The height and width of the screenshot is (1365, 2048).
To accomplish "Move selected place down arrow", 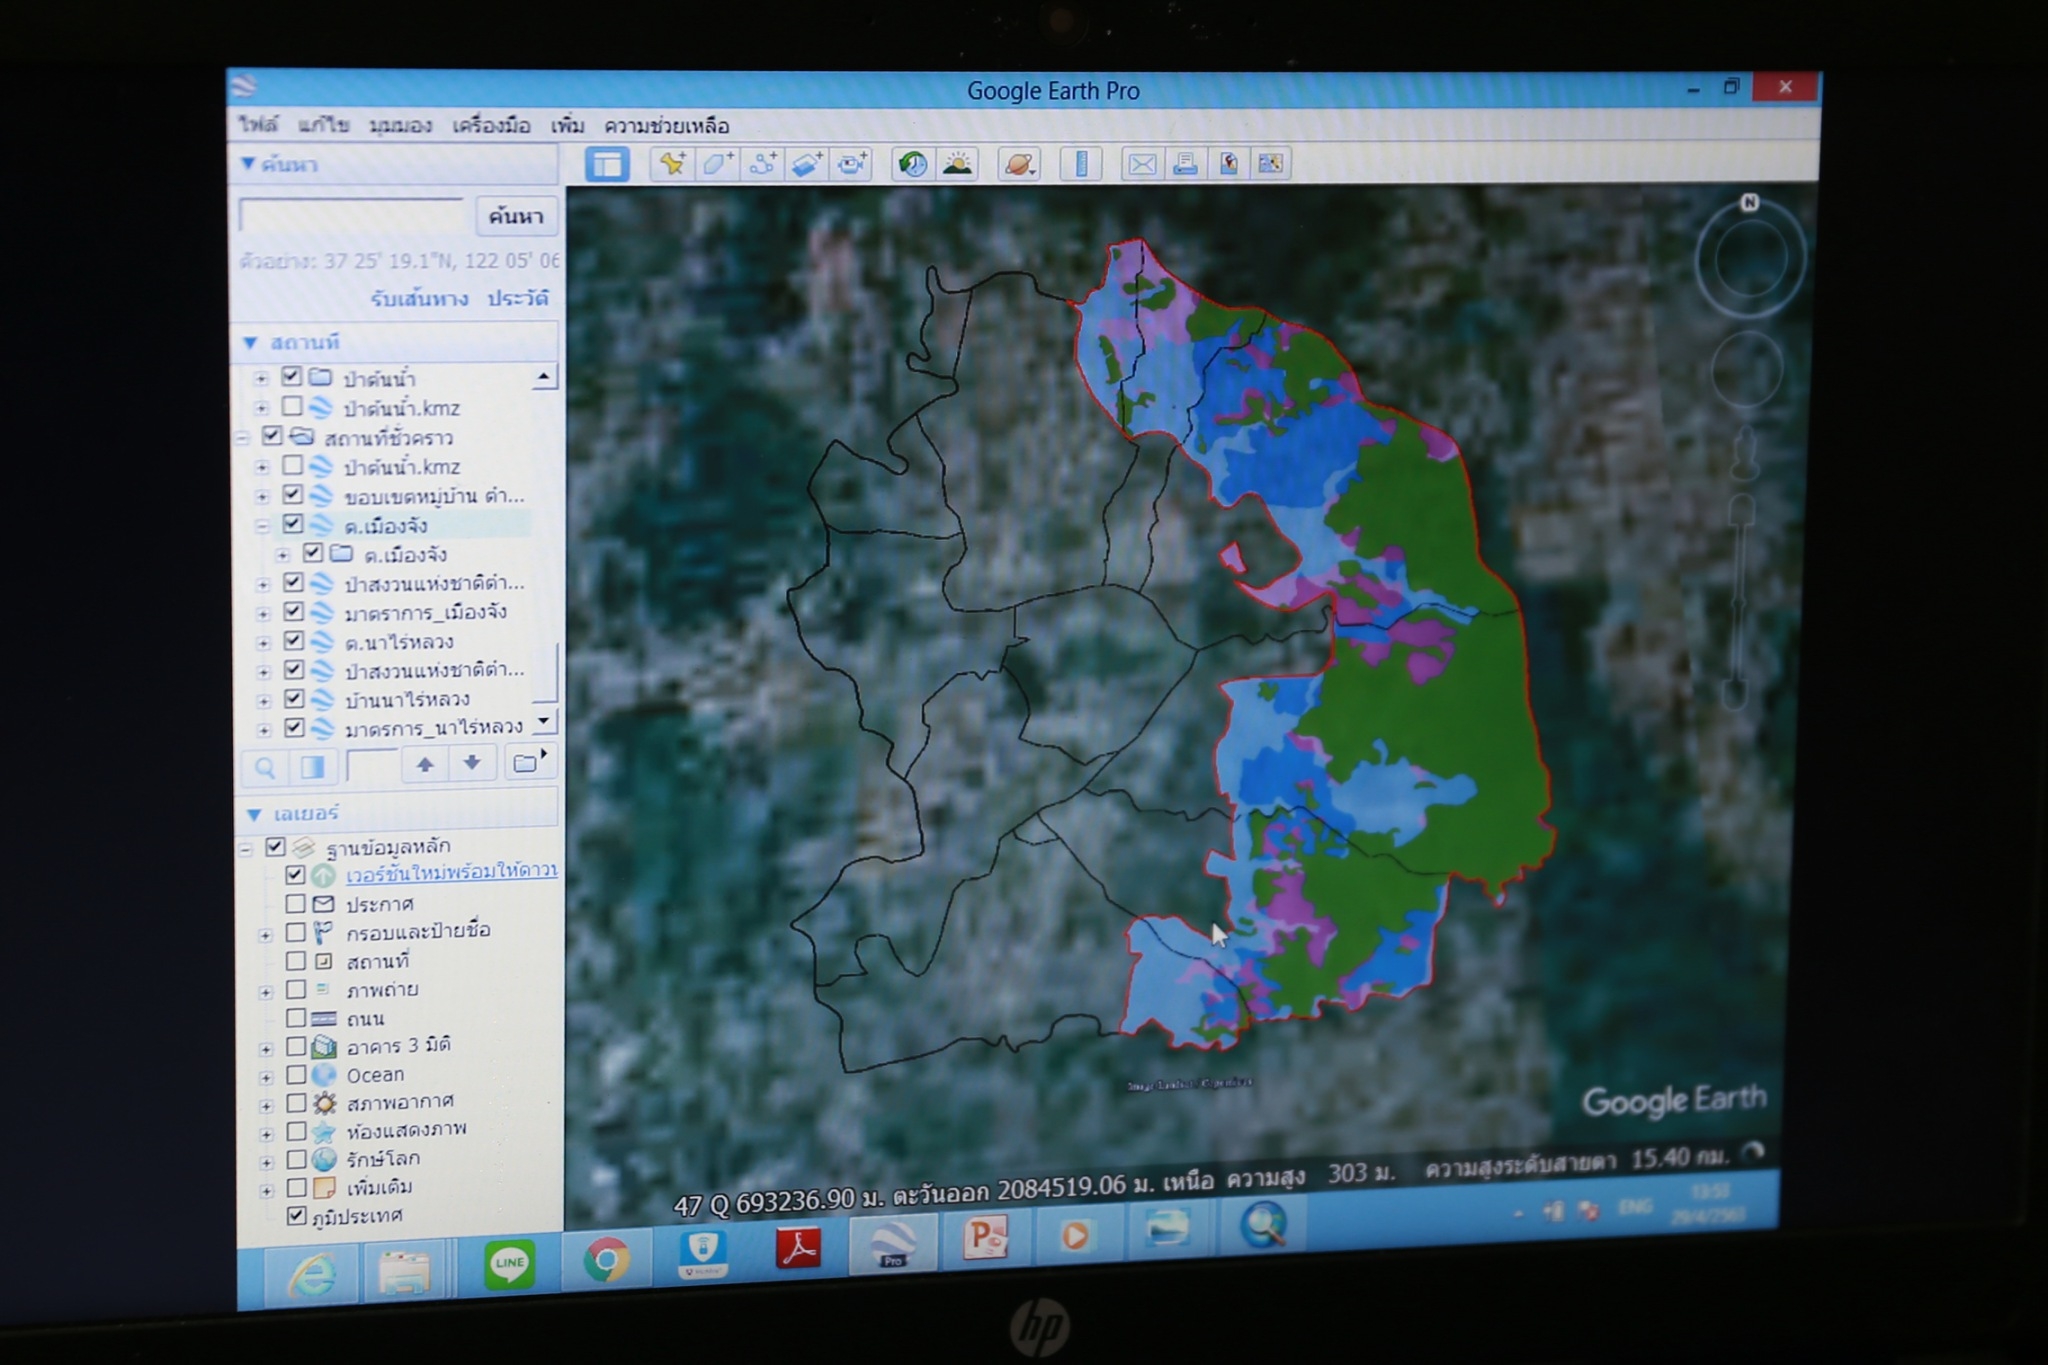I will (x=472, y=764).
